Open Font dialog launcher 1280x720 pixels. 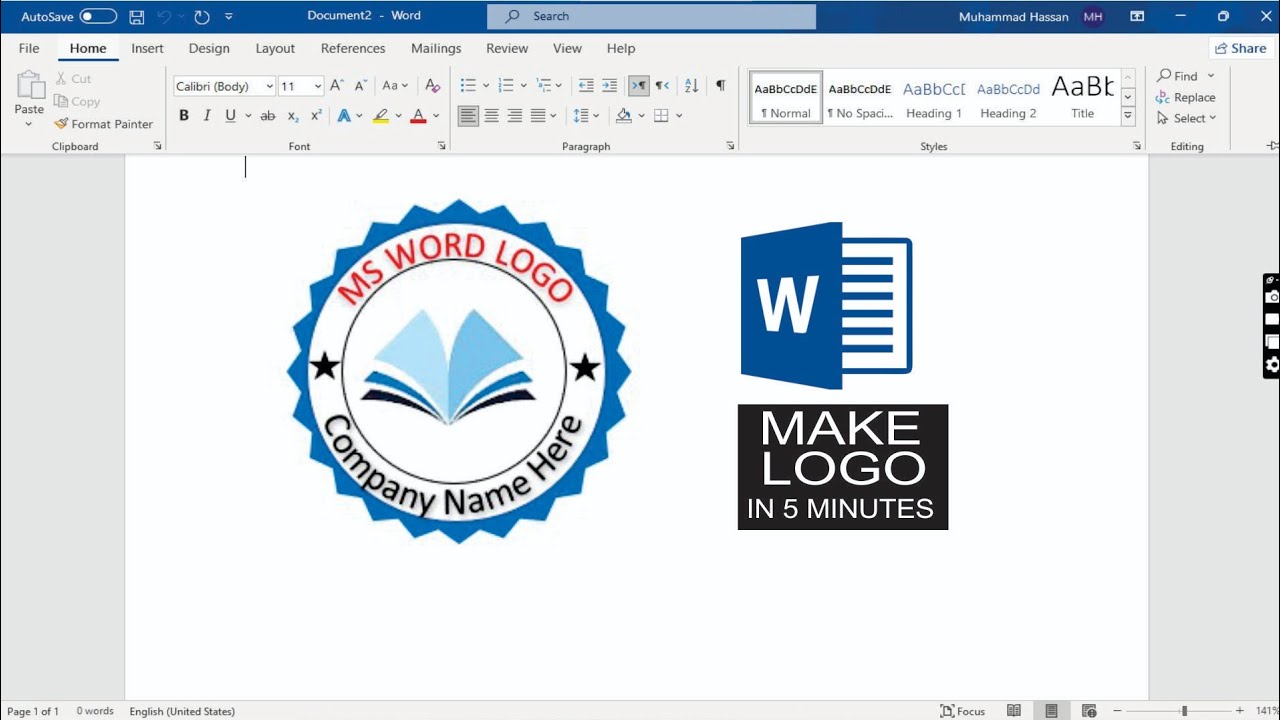[x=442, y=146]
